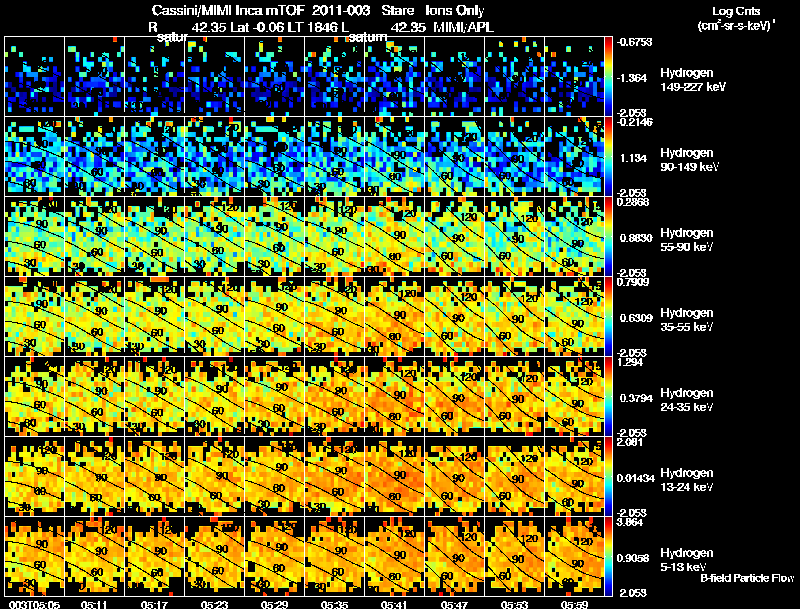Select the color scale bar for Hydrogen 149-227 keV
This screenshot has width=800, height=609.
608,76
